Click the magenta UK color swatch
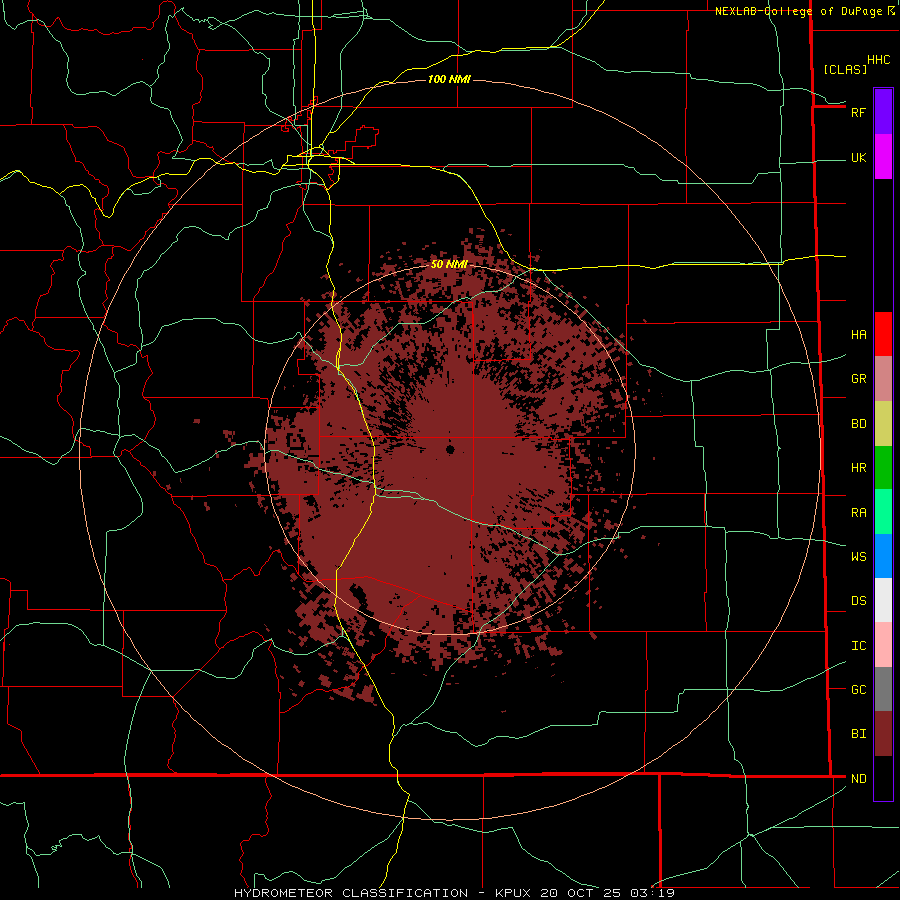Image resolution: width=900 pixels, height=900 pixels. pos(883,157)
